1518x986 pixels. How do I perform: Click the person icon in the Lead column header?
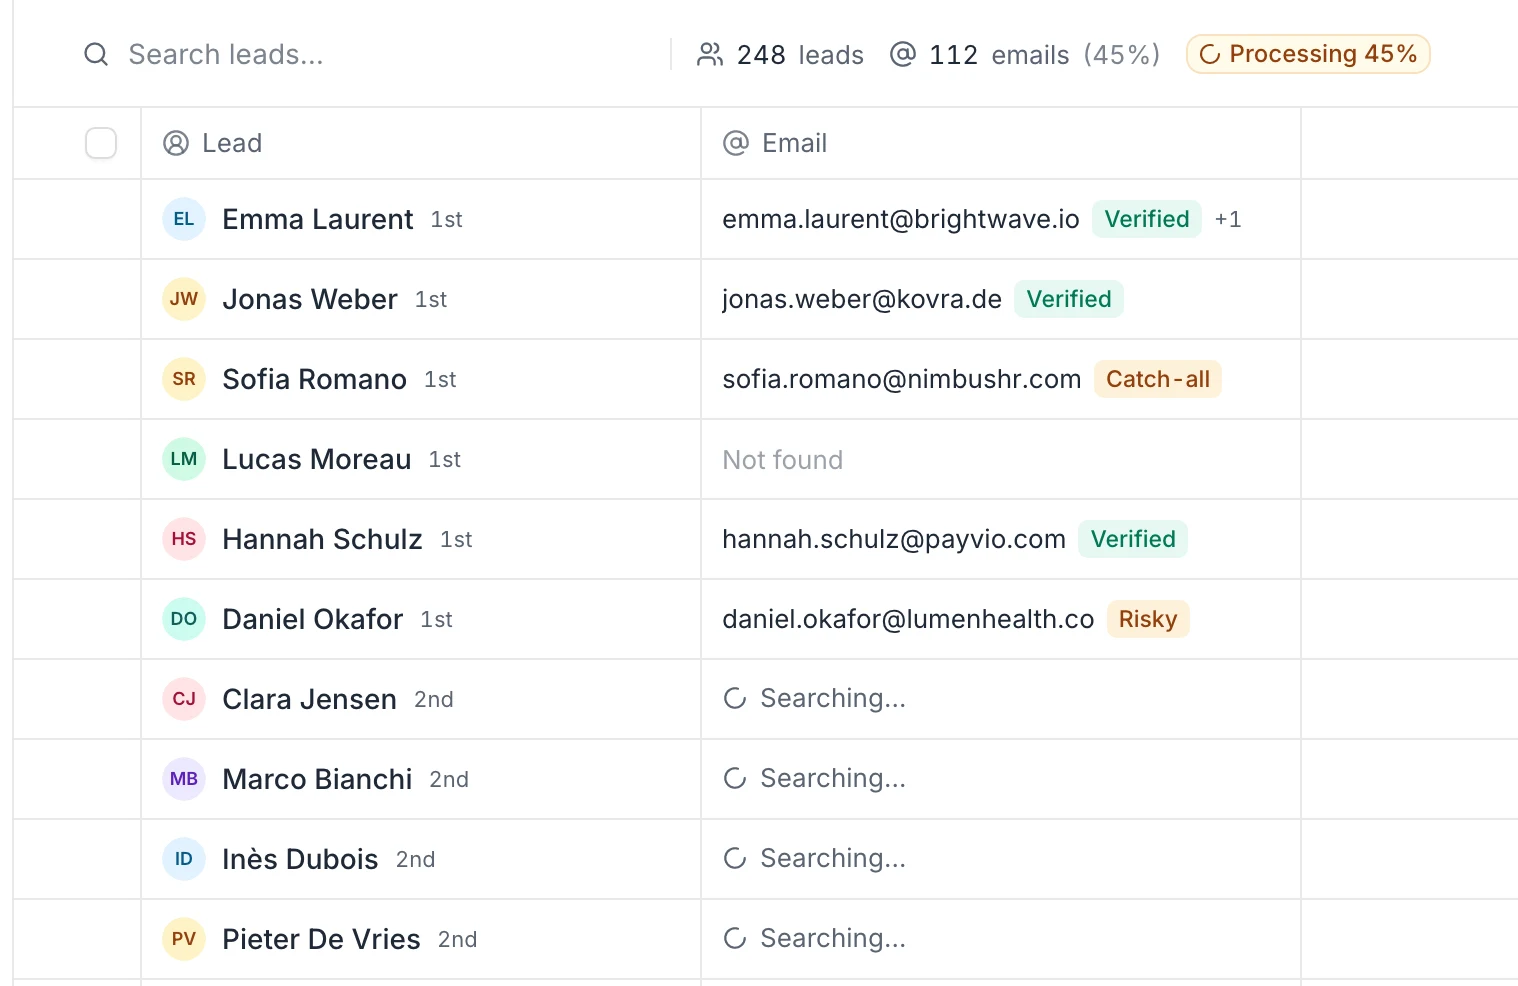click(176, 143)
